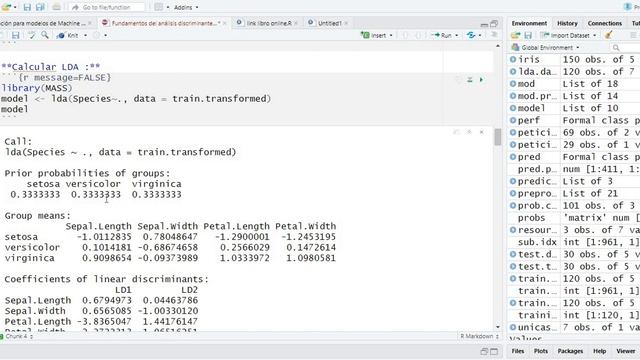640x360 pixels.
Task: Click the load workspace icon
Action: click(516, 36)
